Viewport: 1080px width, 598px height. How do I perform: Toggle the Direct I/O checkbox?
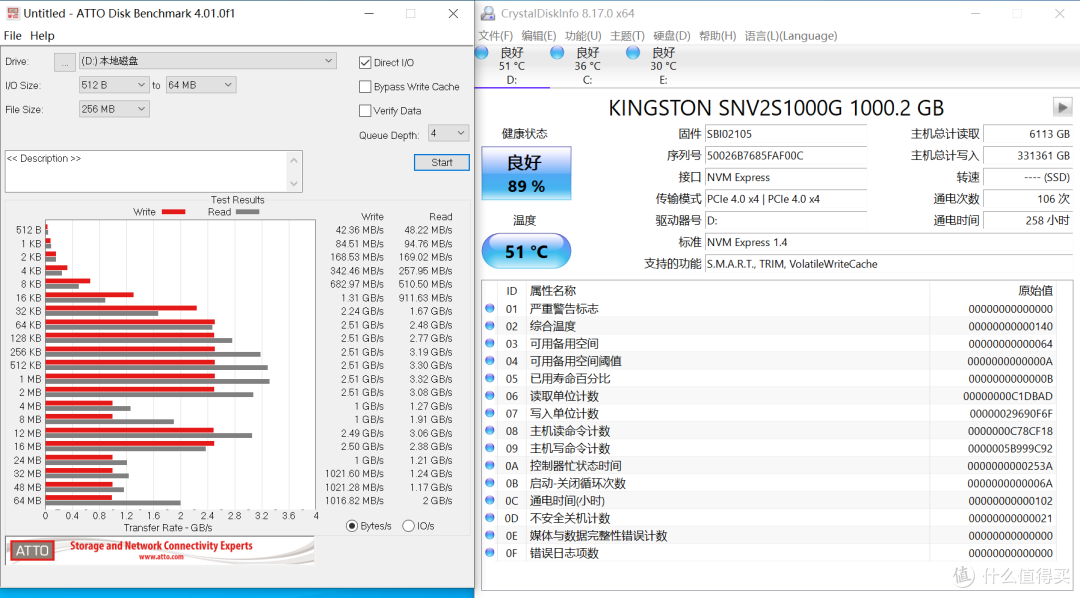click(365, 63)
